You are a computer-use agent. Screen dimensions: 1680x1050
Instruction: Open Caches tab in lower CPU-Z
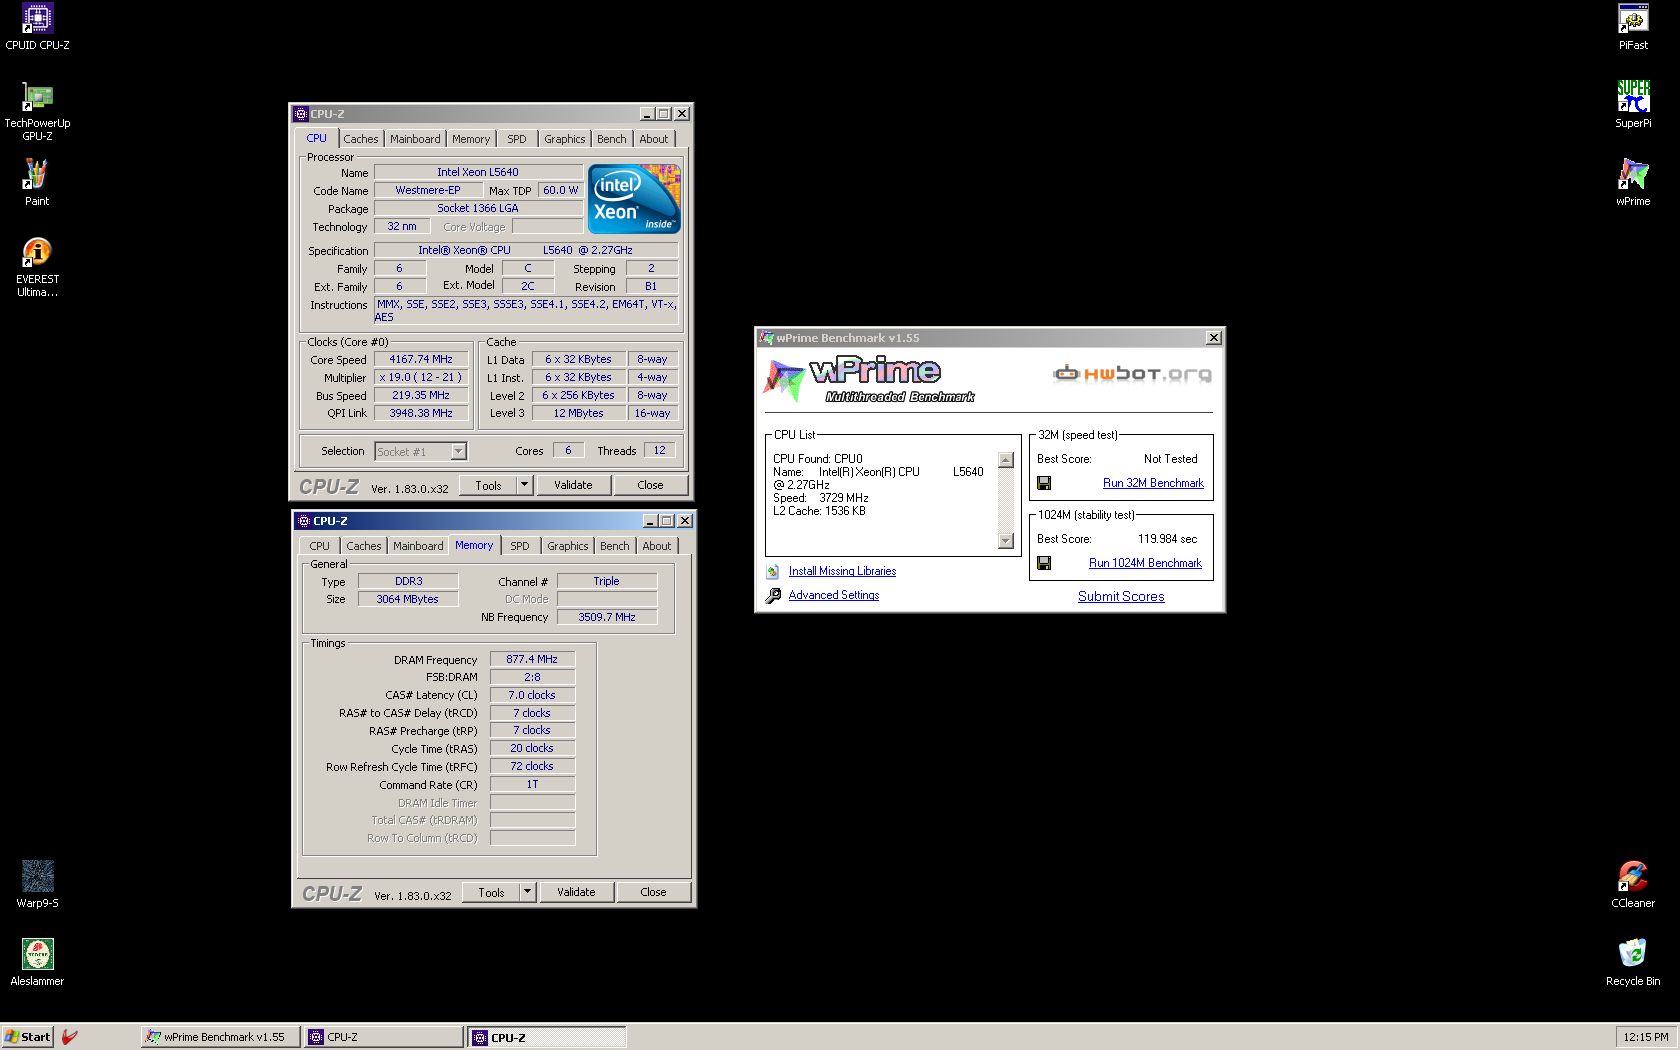364,546
